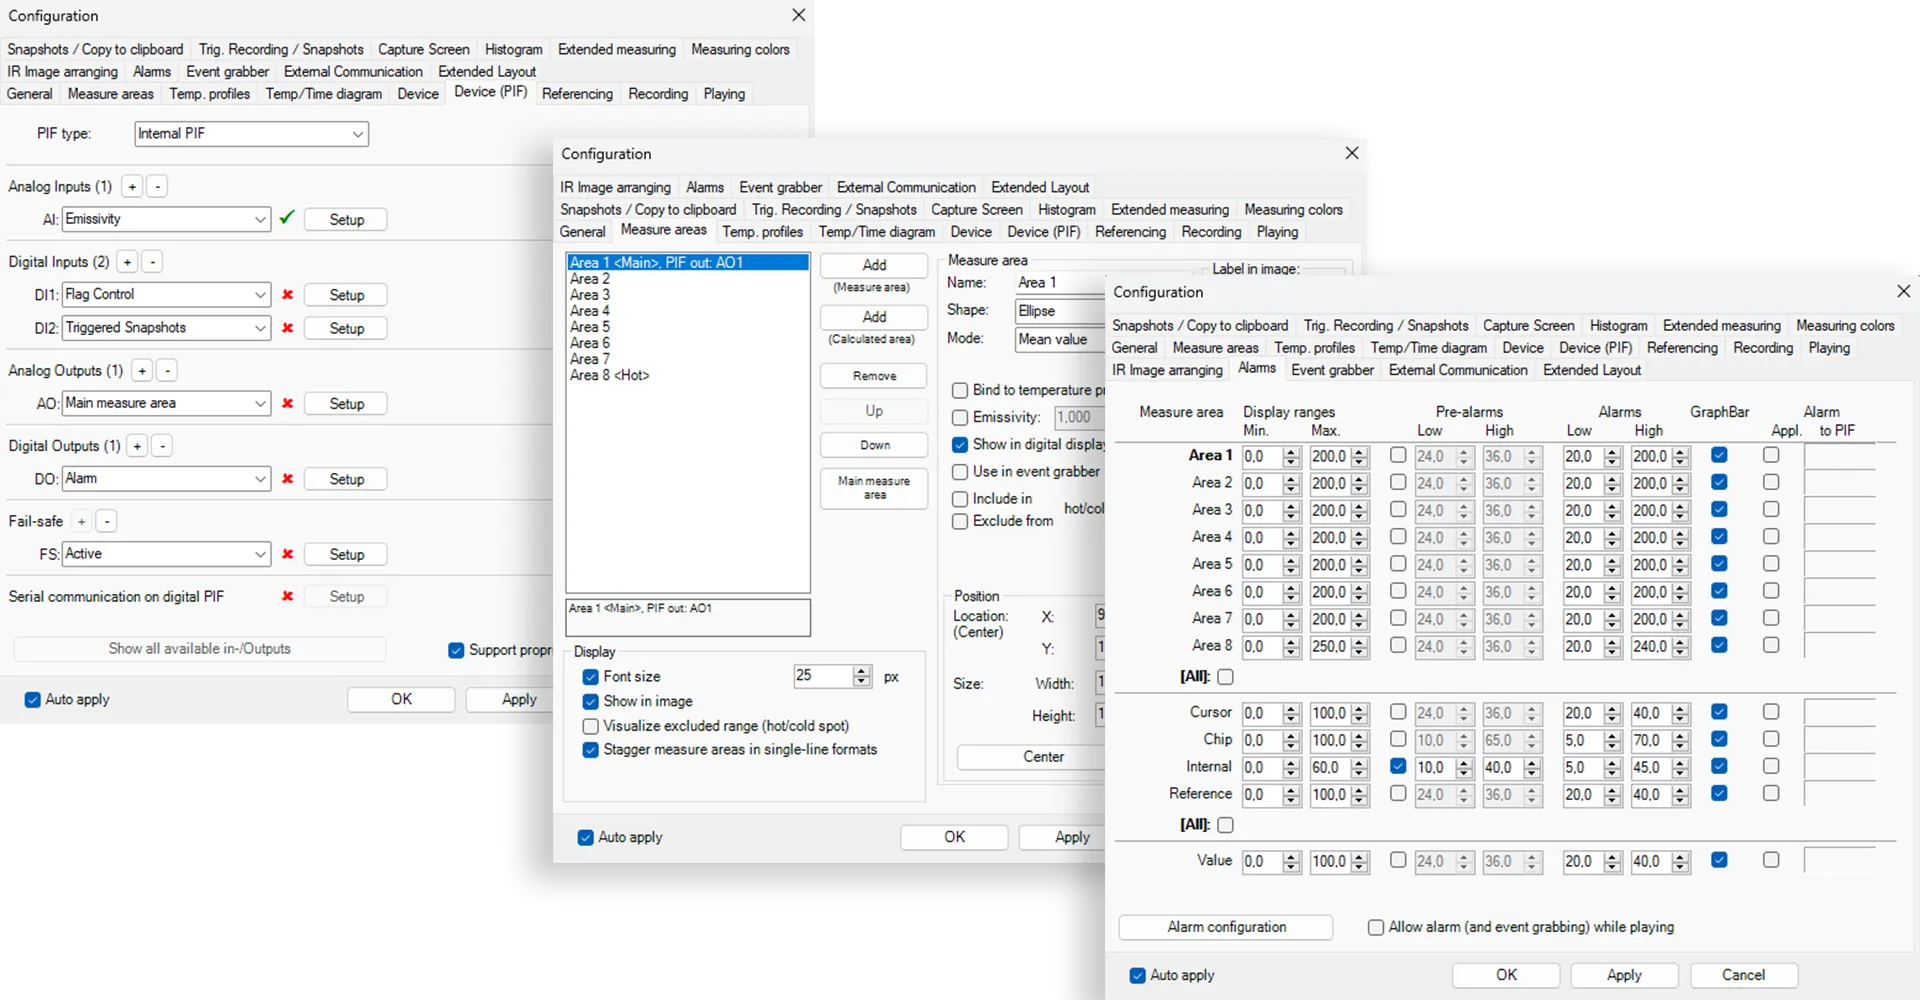Open the FS Active dropdown
This screenshot has width=1920, height=1000.
click(x=260, y=554)
